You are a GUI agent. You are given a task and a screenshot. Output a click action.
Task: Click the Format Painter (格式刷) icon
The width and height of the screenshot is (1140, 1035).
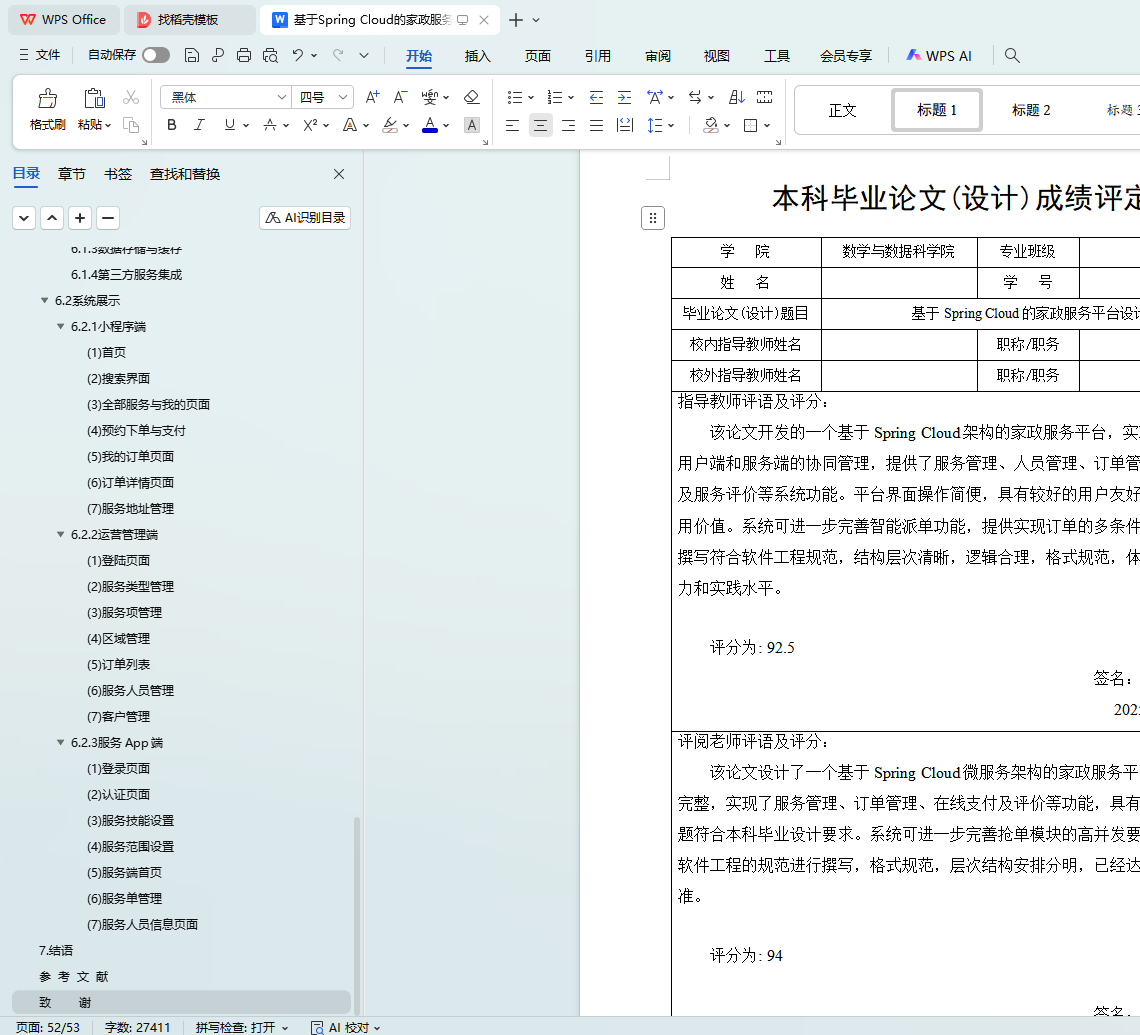click(x=47, y=108)
